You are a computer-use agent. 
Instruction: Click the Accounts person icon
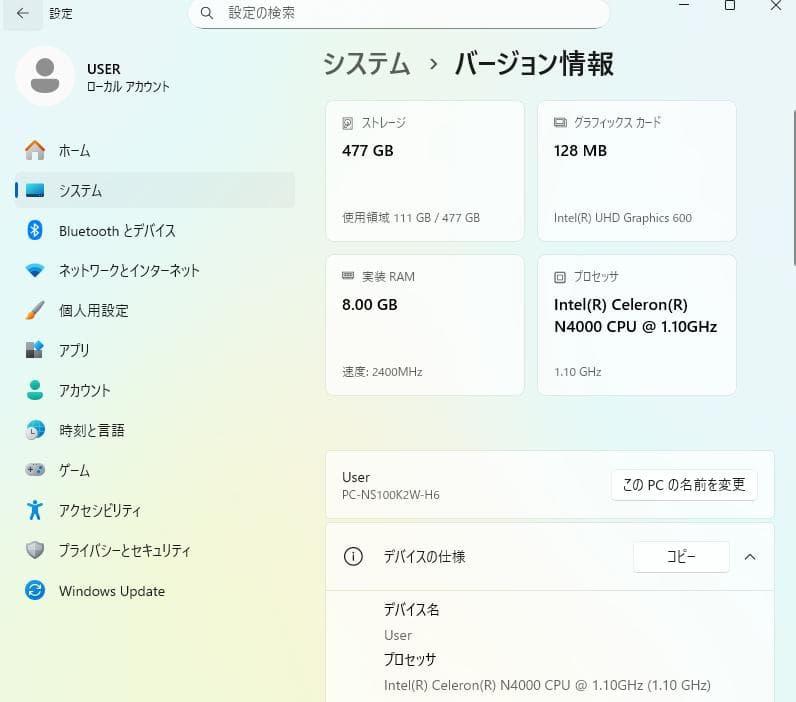[35, 390]
